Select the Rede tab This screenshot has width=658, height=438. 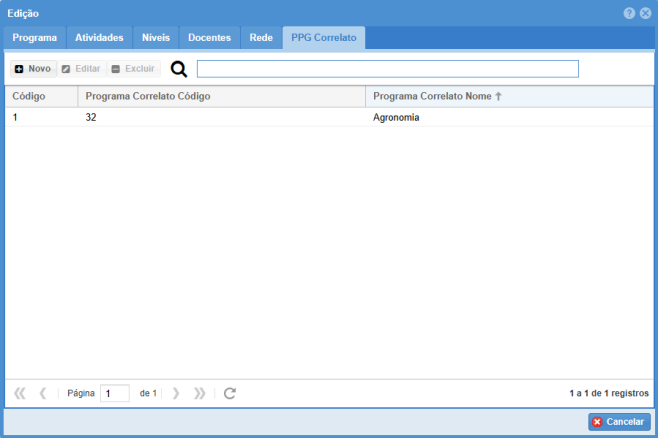click(260, 38)
